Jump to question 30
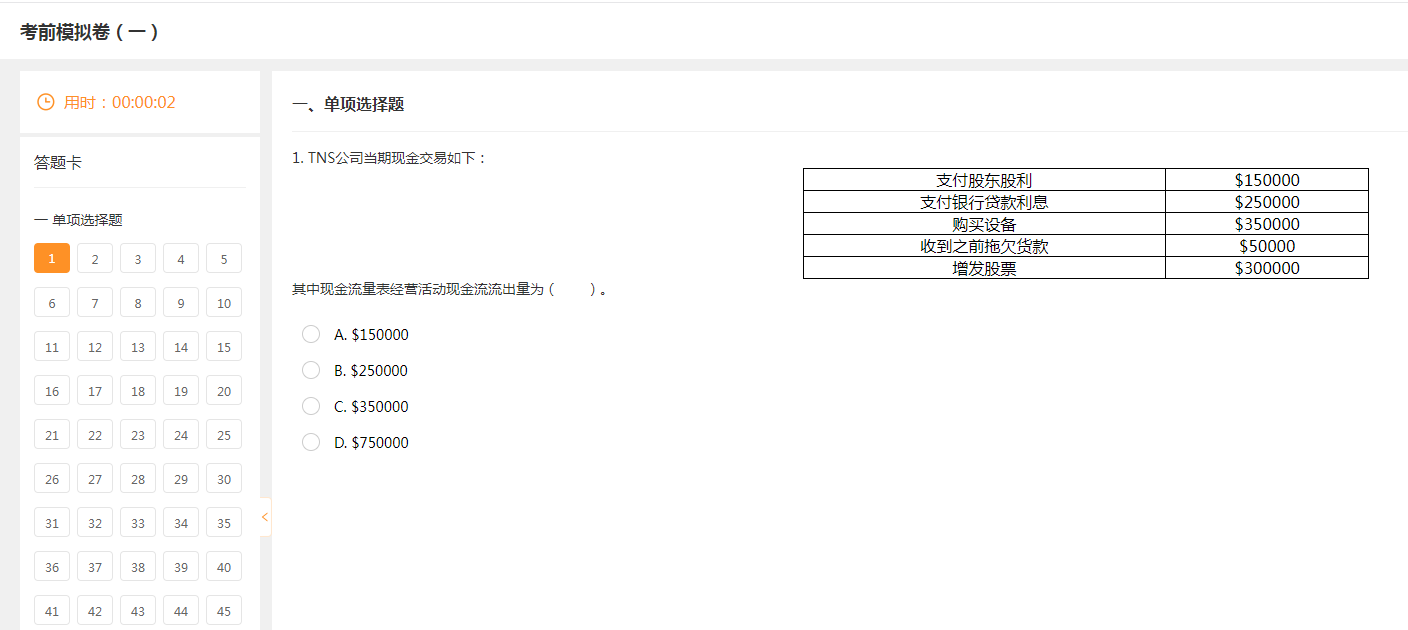1408x630 pixels. (x=223, y=478)
